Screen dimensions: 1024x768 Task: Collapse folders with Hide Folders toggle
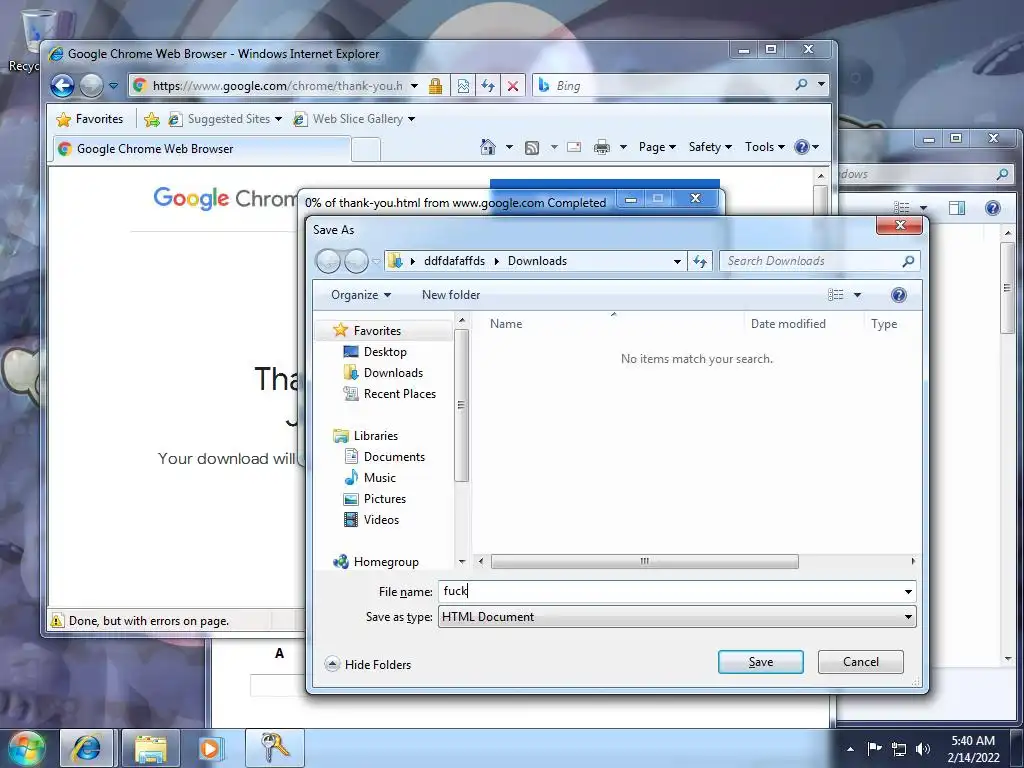pos(368,664)
